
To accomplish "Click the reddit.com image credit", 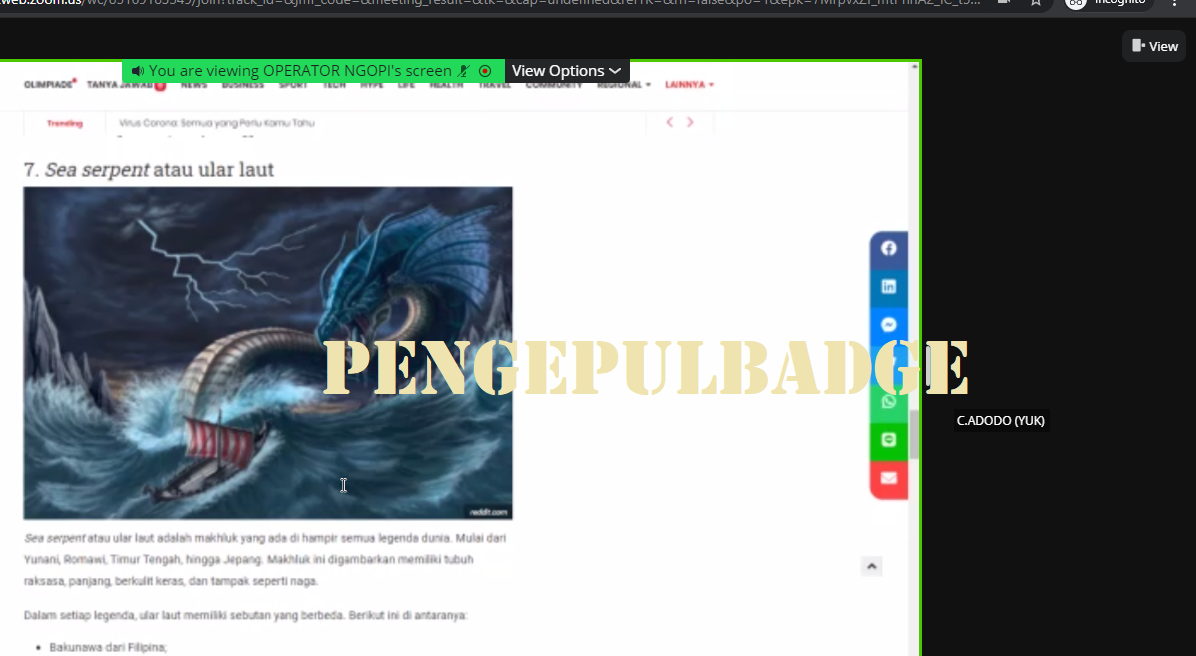I will coord(488,512).
